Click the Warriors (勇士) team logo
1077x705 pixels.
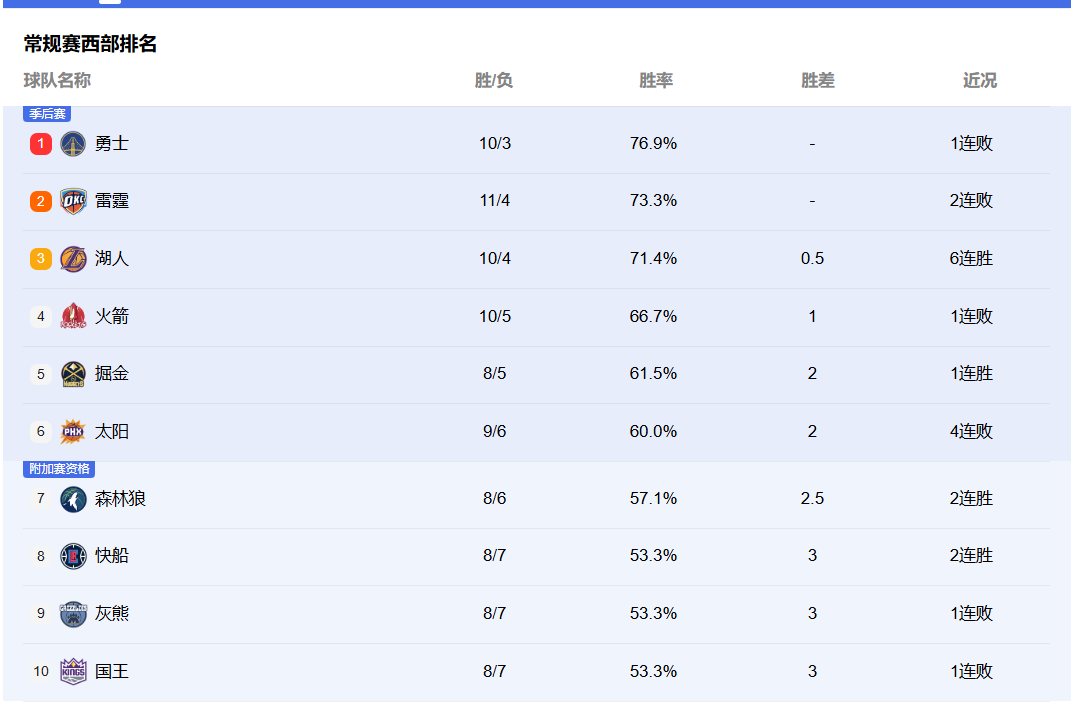point(73,144)
